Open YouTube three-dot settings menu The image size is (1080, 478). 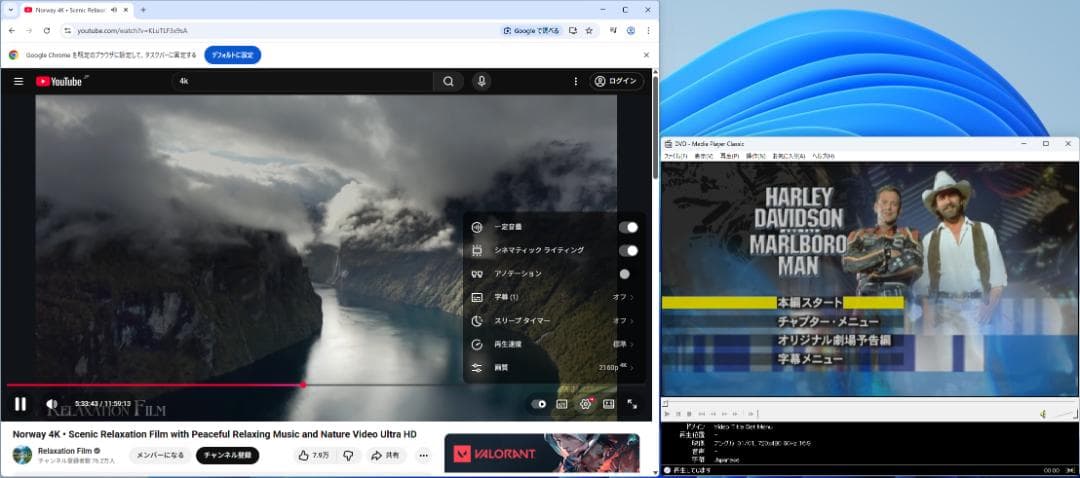point(576,81)
